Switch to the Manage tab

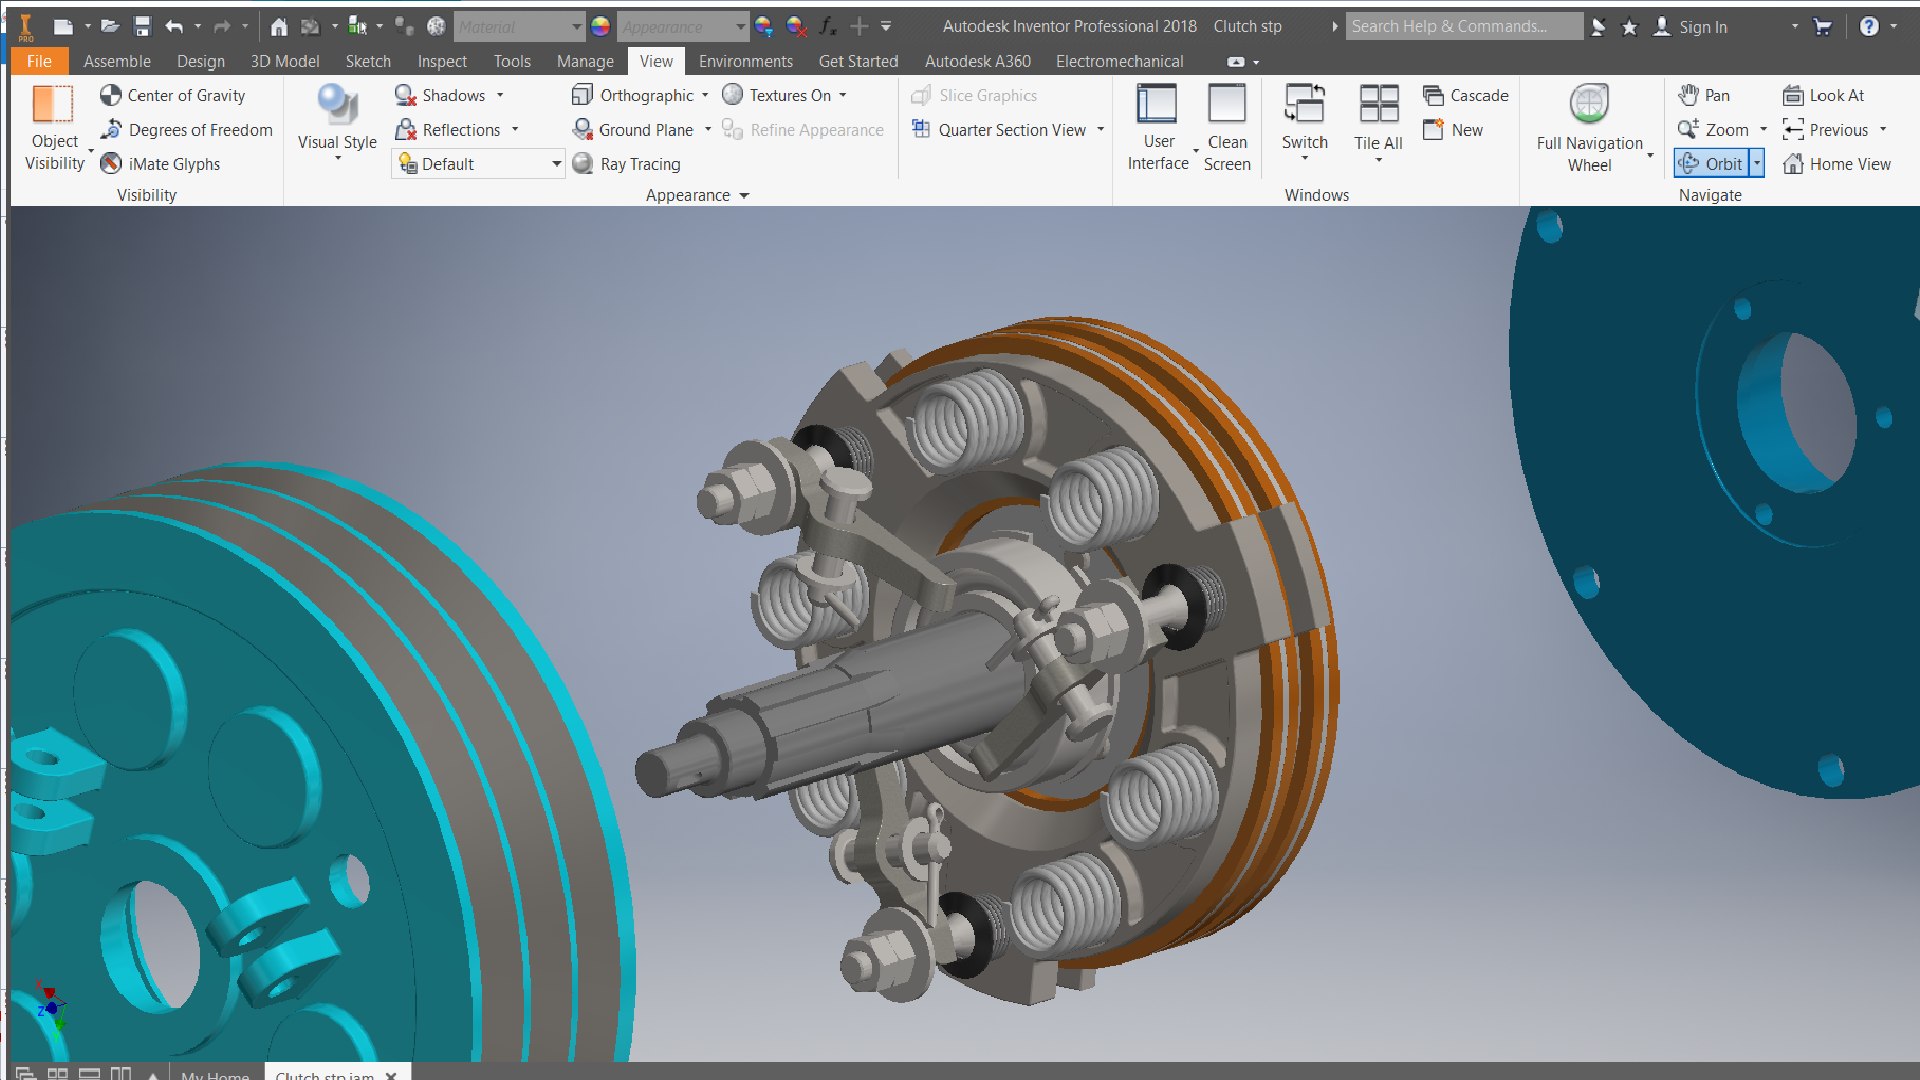tap(585, 61)
